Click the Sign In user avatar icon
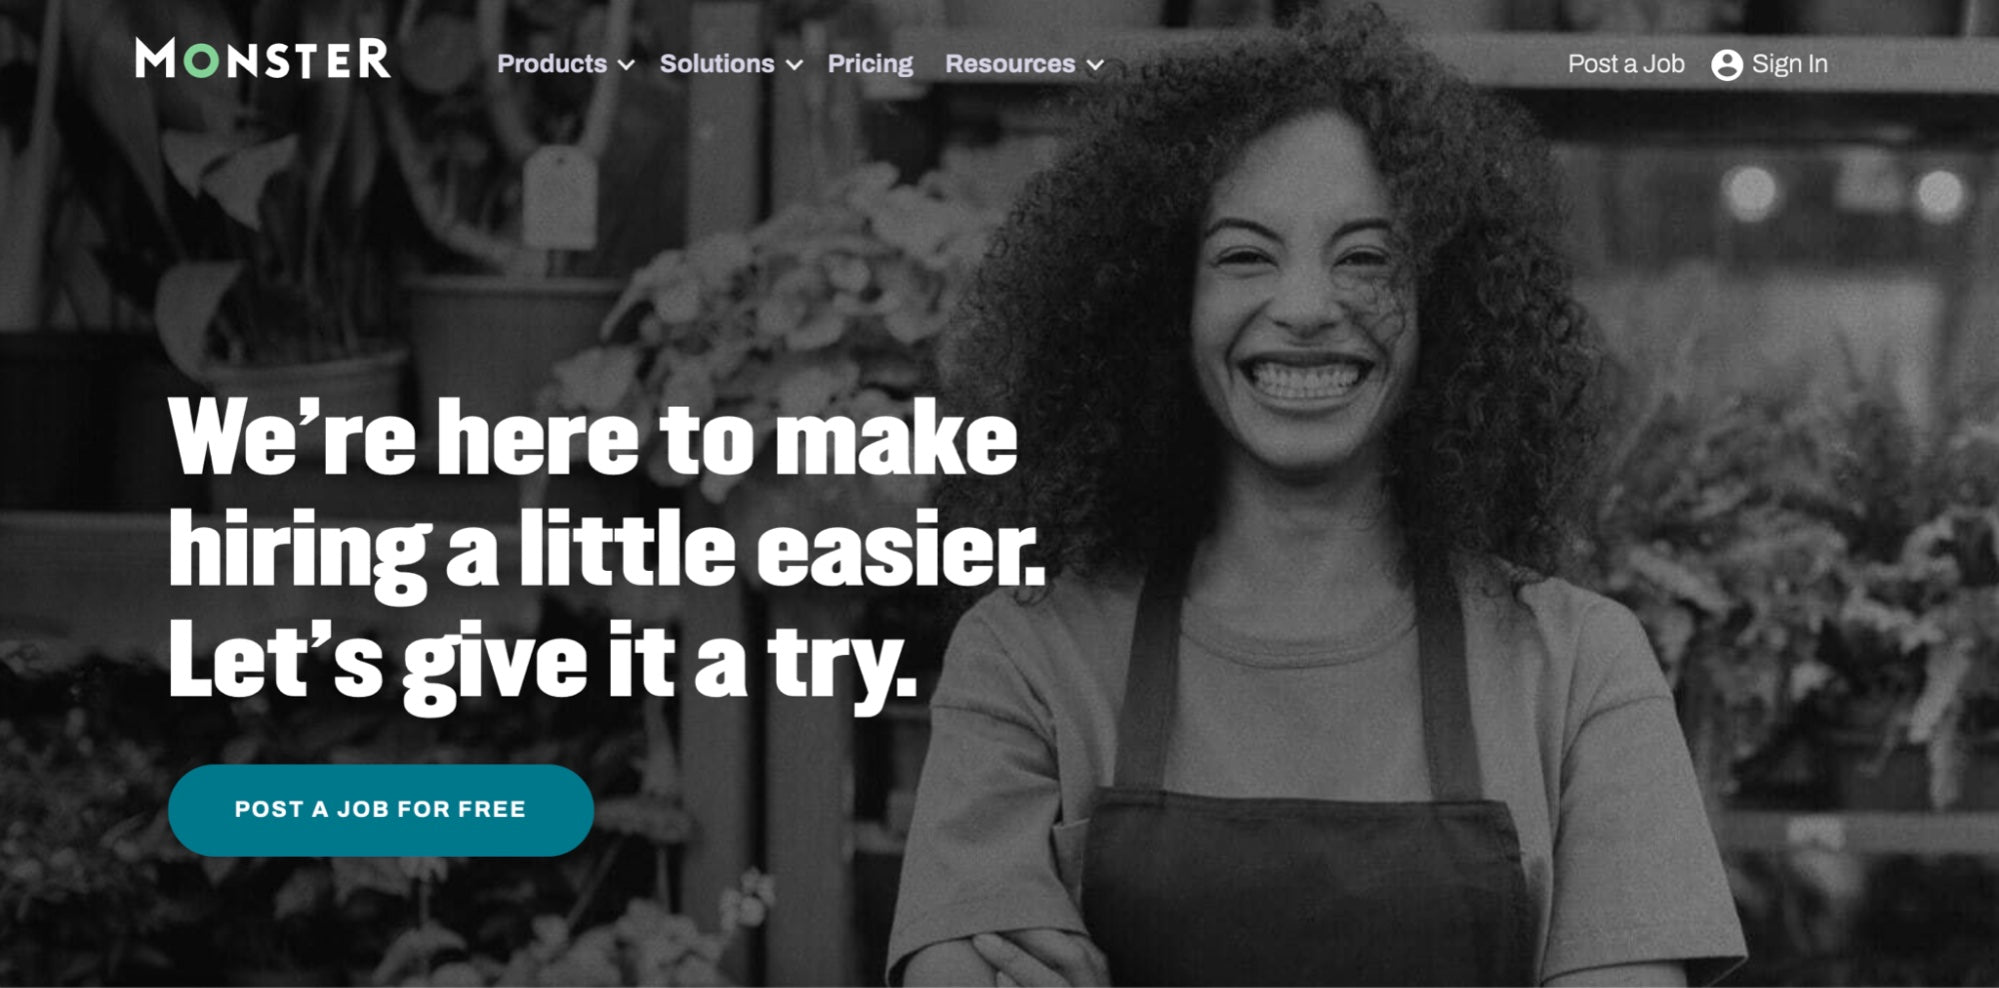The image size is (1999, 988). point(1727,65)
